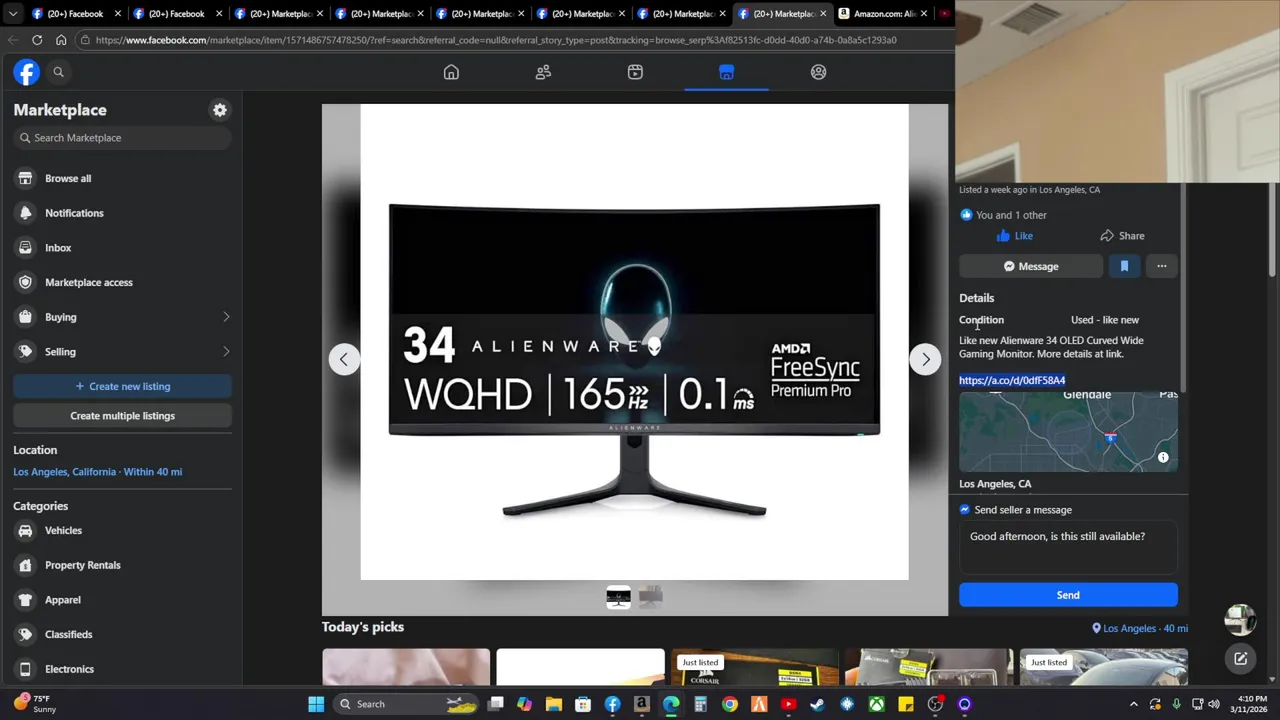The image size is (1280, 720).
Task: Open Marketplace access item
Action: [122, 282]
